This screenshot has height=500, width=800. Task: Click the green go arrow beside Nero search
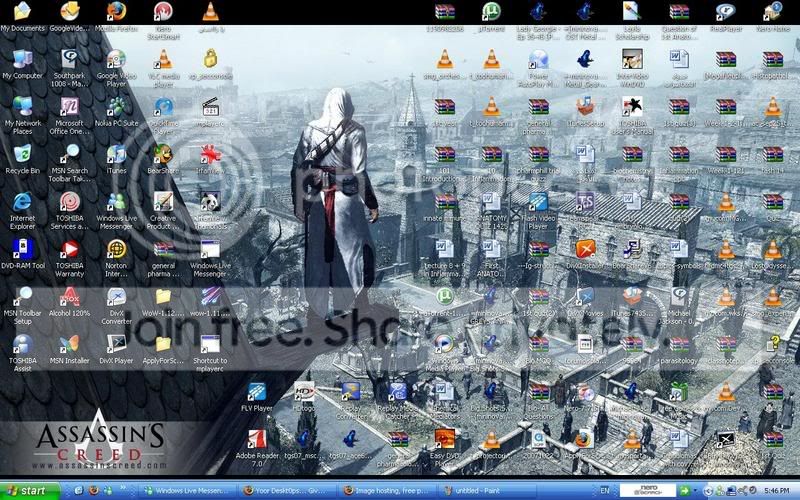pyautogui.click(x=684, y=491)
